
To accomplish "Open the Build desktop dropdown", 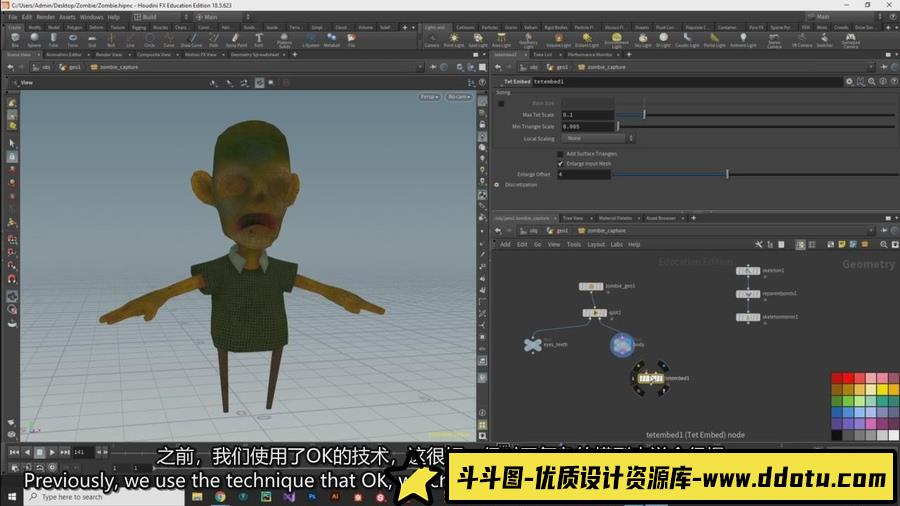I will coord(161,17).
